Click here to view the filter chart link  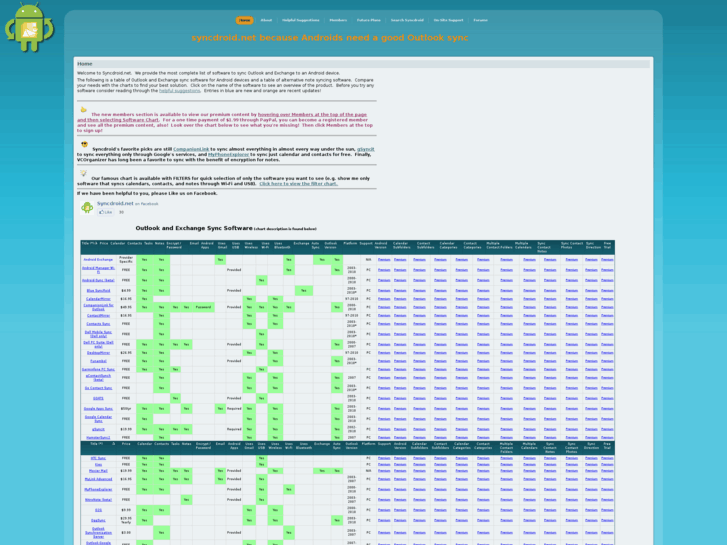[x=299, y=184]
